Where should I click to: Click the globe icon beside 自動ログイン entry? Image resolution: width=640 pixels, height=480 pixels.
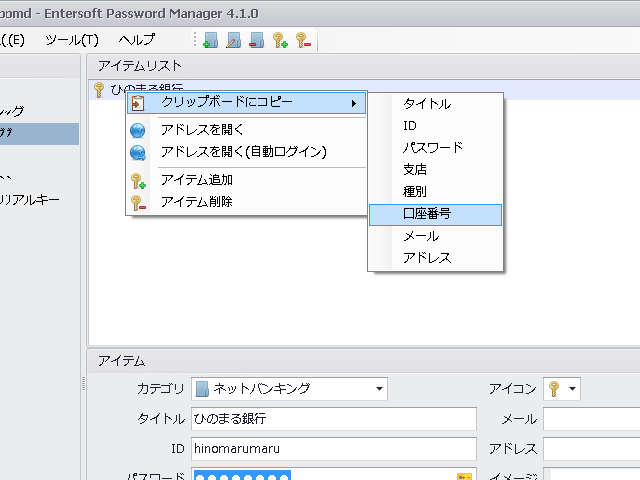[138, 153]
